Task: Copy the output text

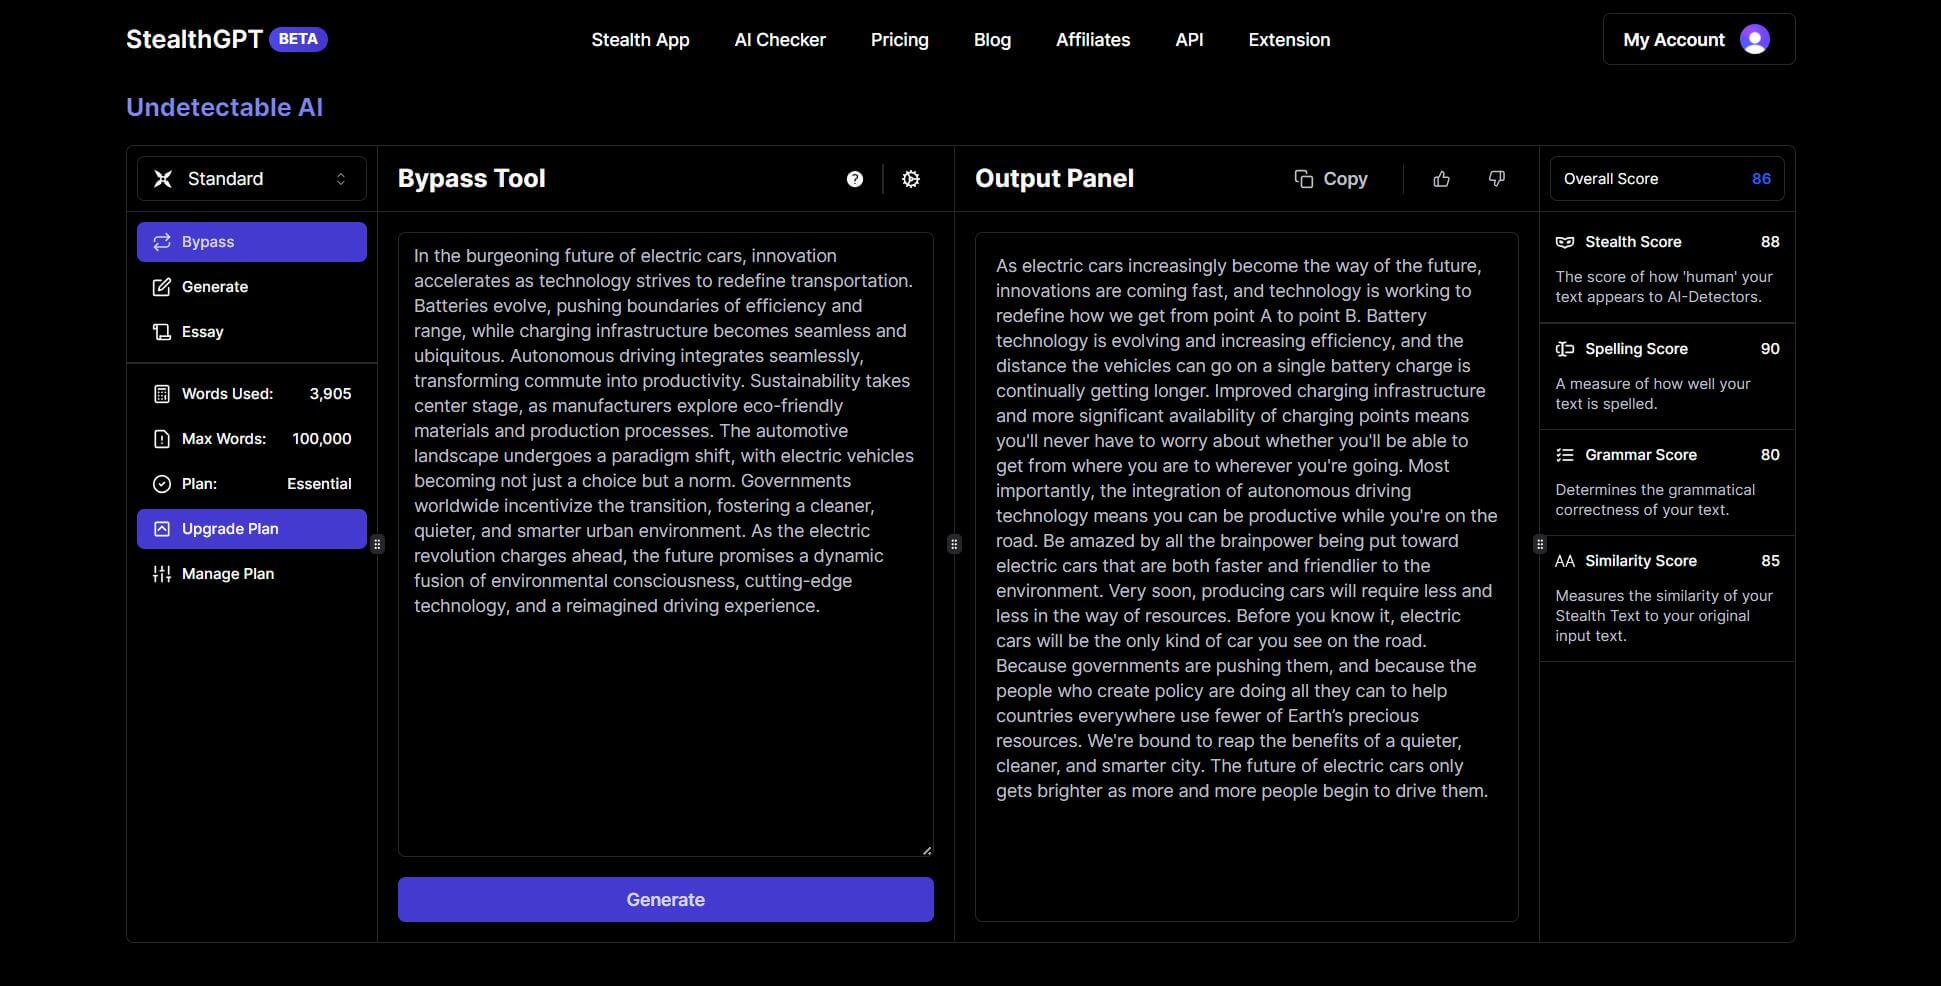Action: [x=1331, y=179]
